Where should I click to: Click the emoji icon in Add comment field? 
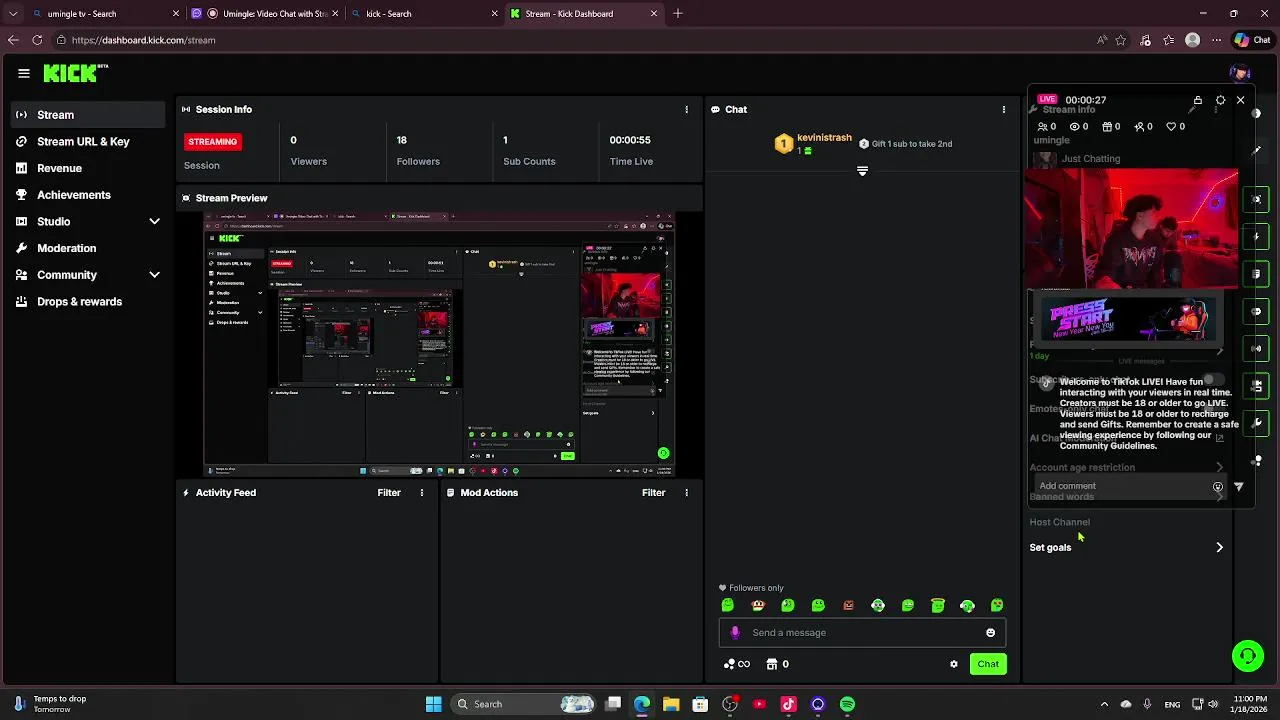pos(1217,487)
